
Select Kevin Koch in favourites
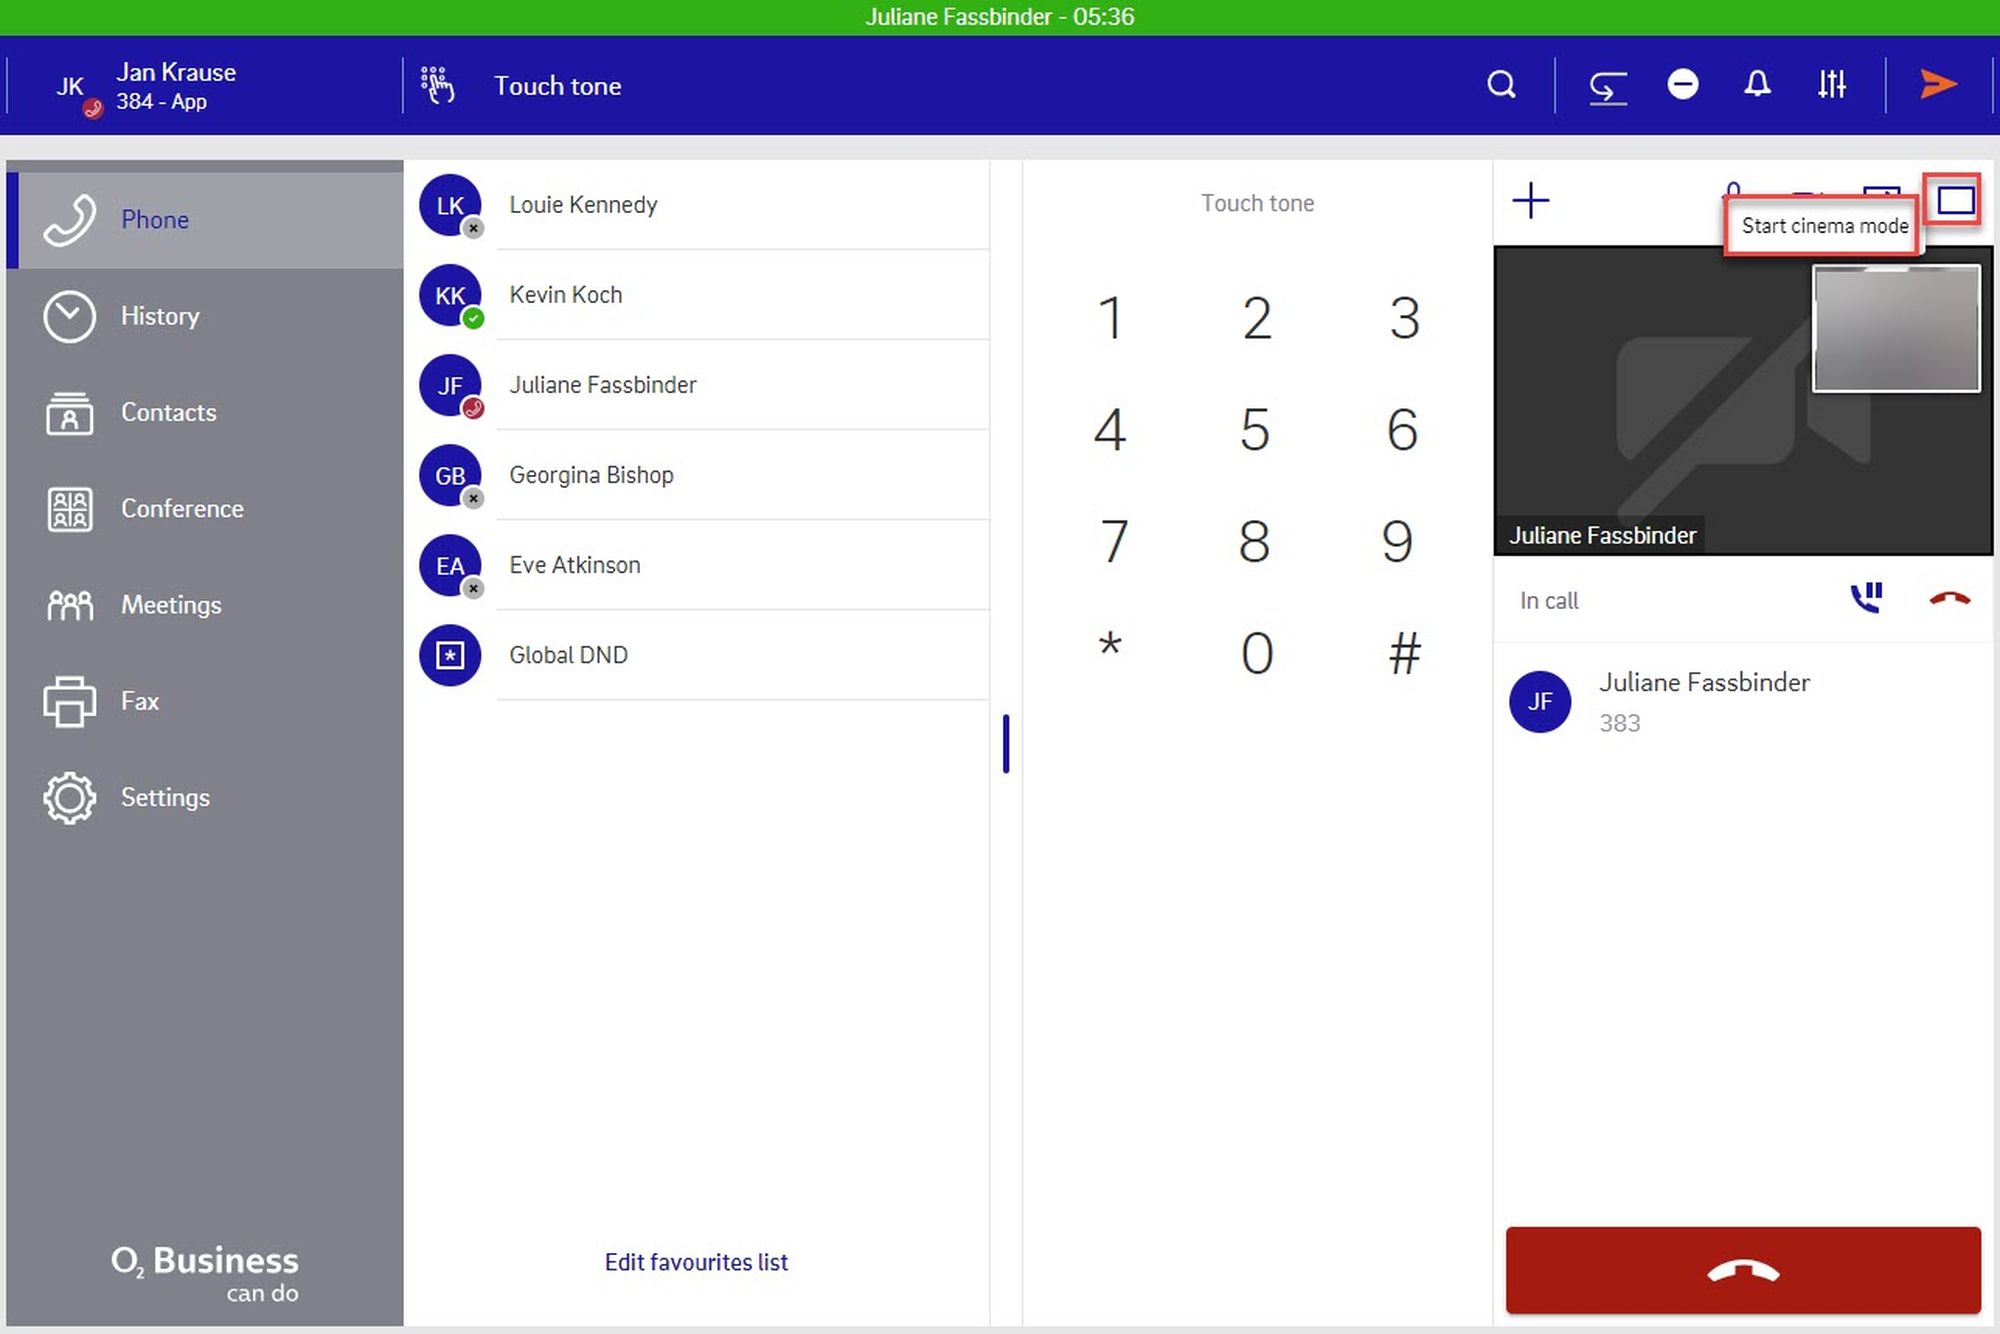tap(566, 295)
